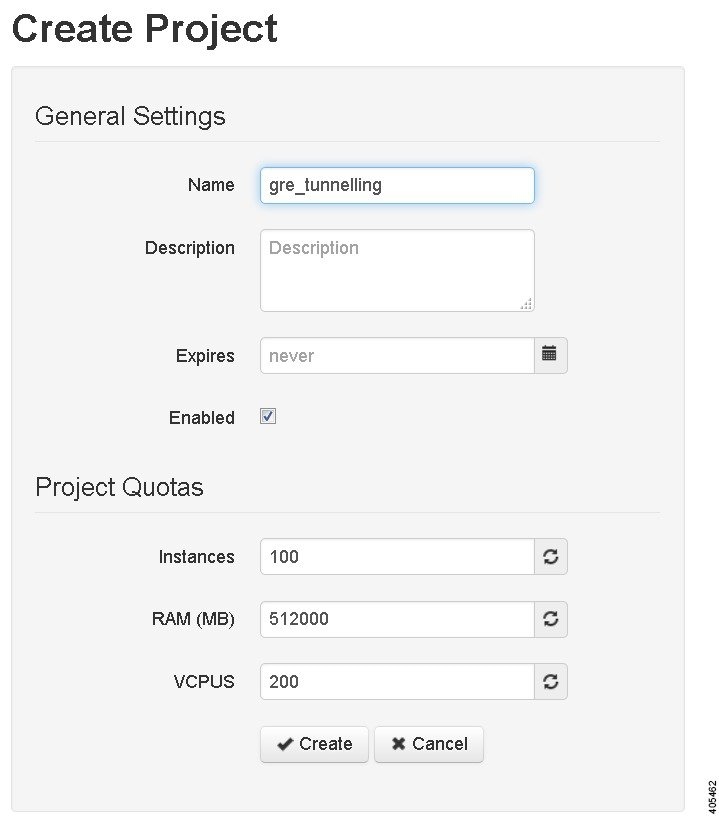Viewport: 719px width, 818px height.
Task: Click the X icon inside Cancel button
Action: click(x=401, y=744)
